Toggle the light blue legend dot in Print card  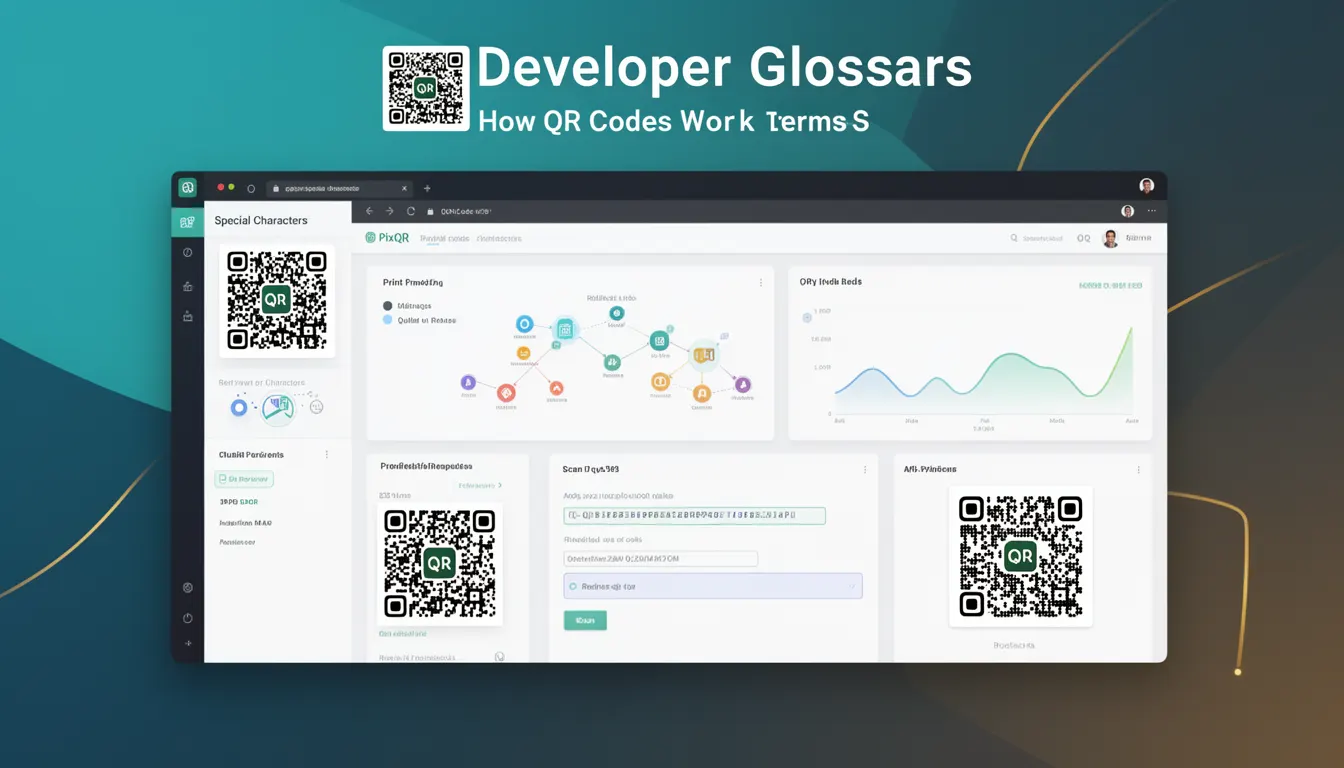[388, 320]
